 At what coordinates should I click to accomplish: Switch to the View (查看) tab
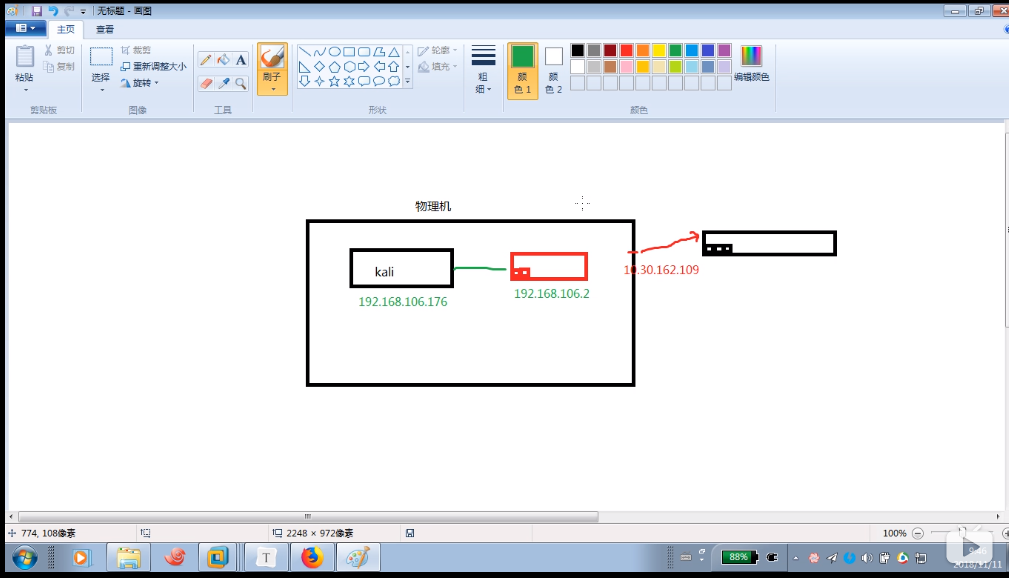pyautogui.click(x=105, y=30)
